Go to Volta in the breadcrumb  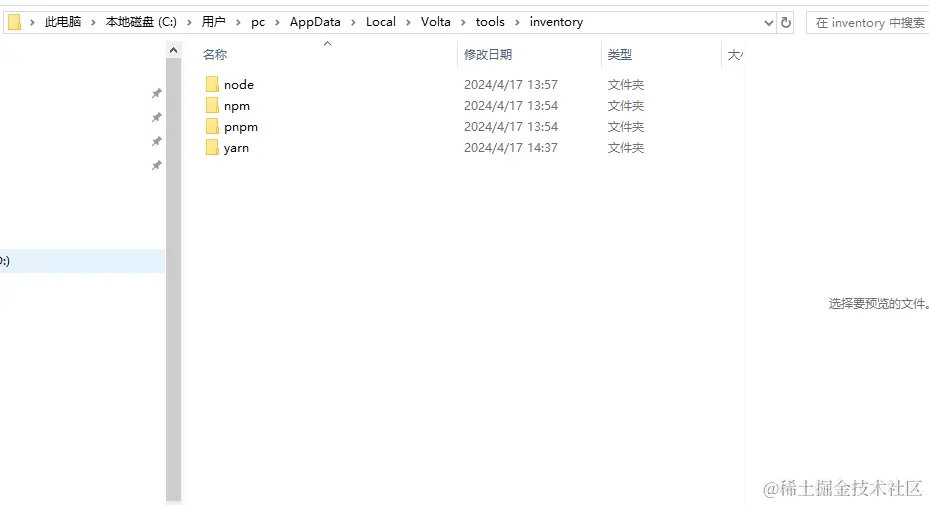tap(435, 22)
